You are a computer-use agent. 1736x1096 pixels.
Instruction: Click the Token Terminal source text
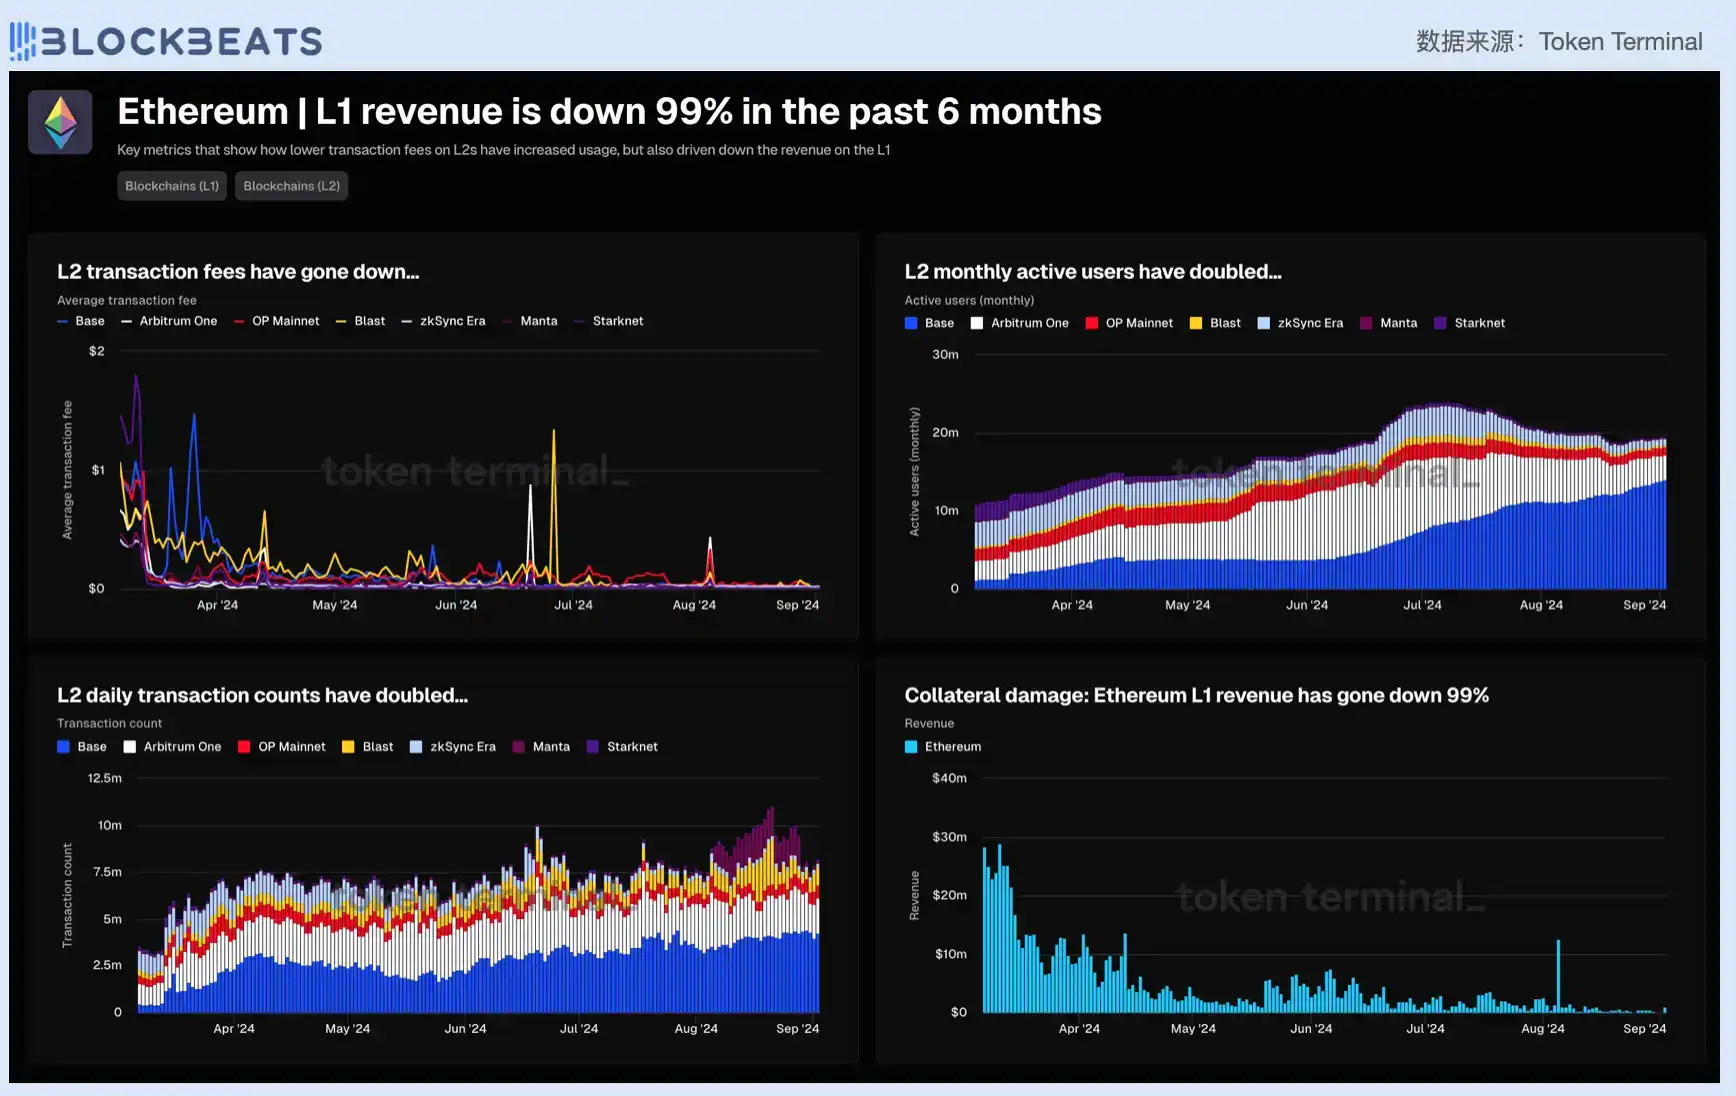pos(1620,42)
